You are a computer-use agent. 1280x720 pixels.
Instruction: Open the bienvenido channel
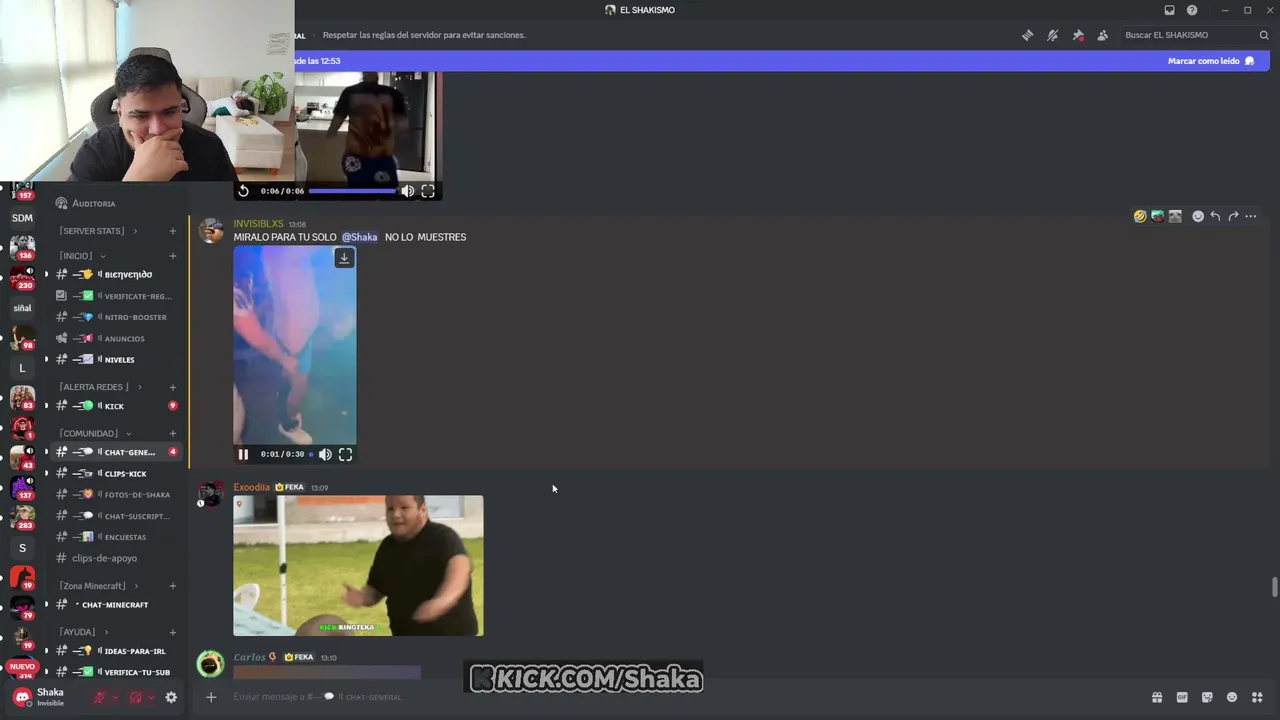116,274
